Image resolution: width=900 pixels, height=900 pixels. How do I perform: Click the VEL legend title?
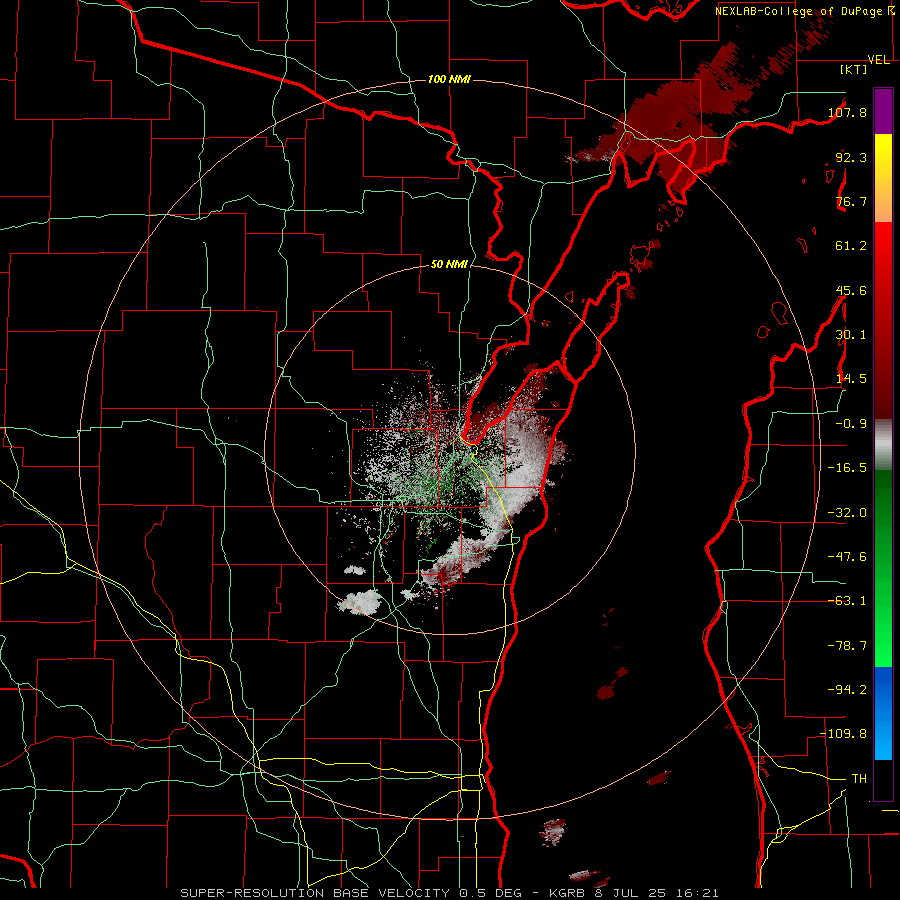pyautogui.click(x=878, y=60)
